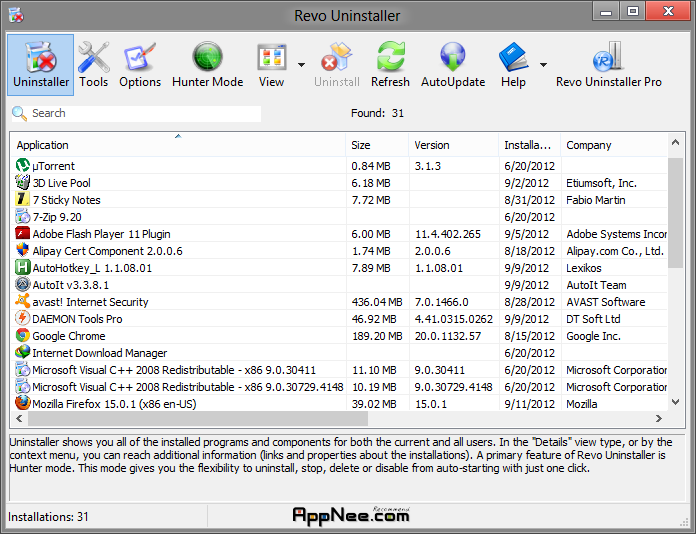Viewport: 696px width, 534px height.
Task: Sort by the Size column header
Action: [x=377, y=145]
